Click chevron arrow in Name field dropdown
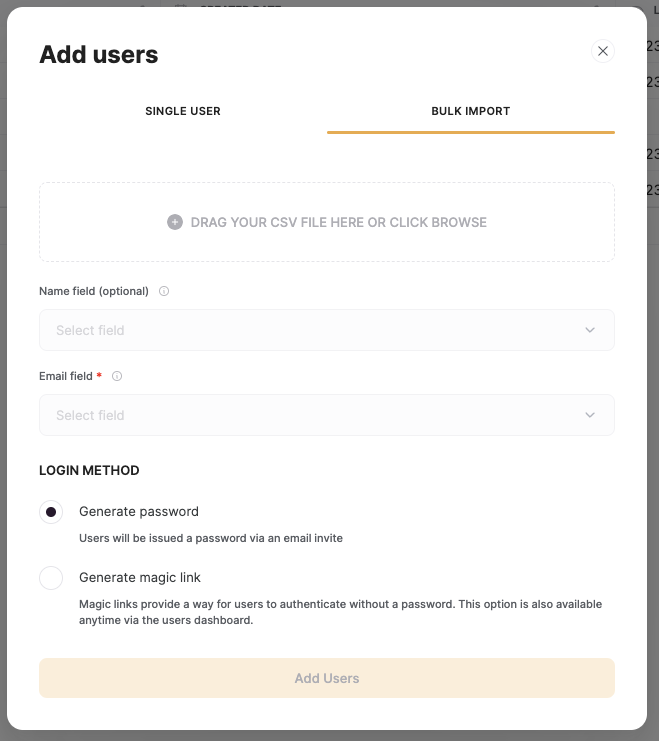Viewport: 659px width, 741px height. click(590, 330)
